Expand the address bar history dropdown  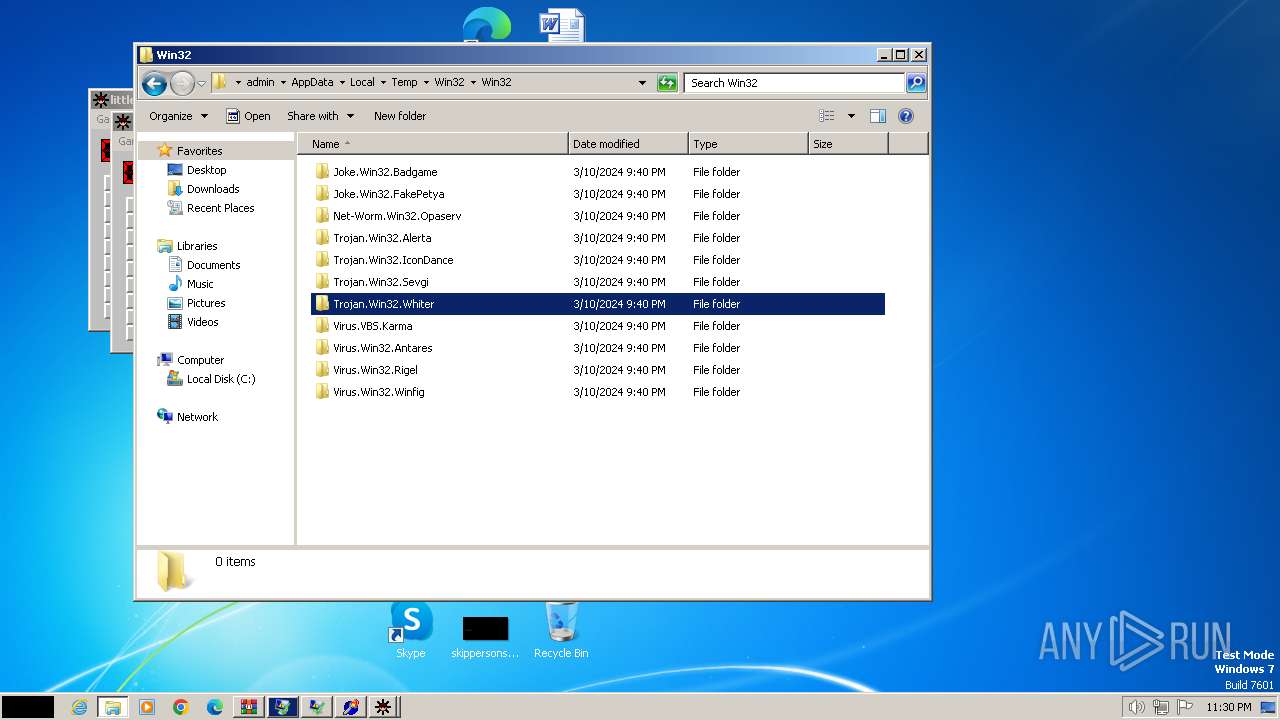(642, 83)
